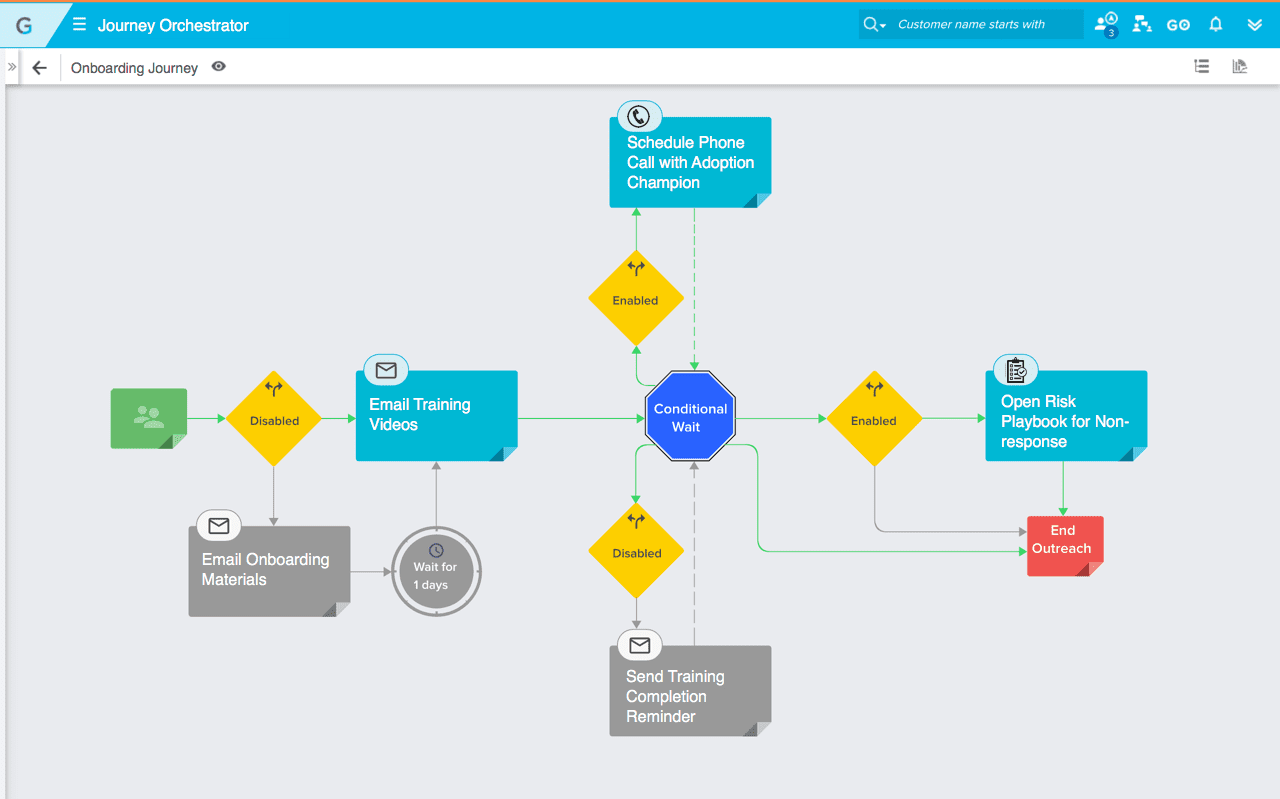
Task: Open the analytics chart icon
Action: pyautogui.click(x=1240, y=67)
